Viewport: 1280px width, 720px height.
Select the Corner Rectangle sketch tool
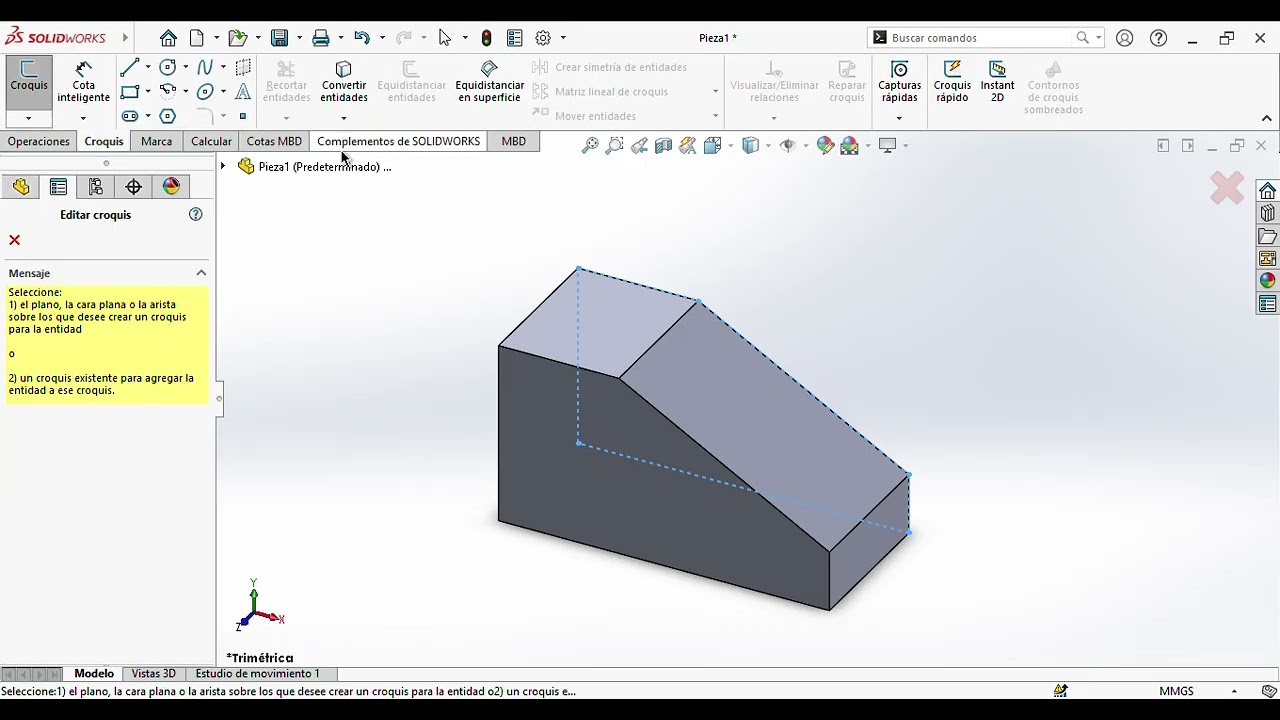[129, 92]
